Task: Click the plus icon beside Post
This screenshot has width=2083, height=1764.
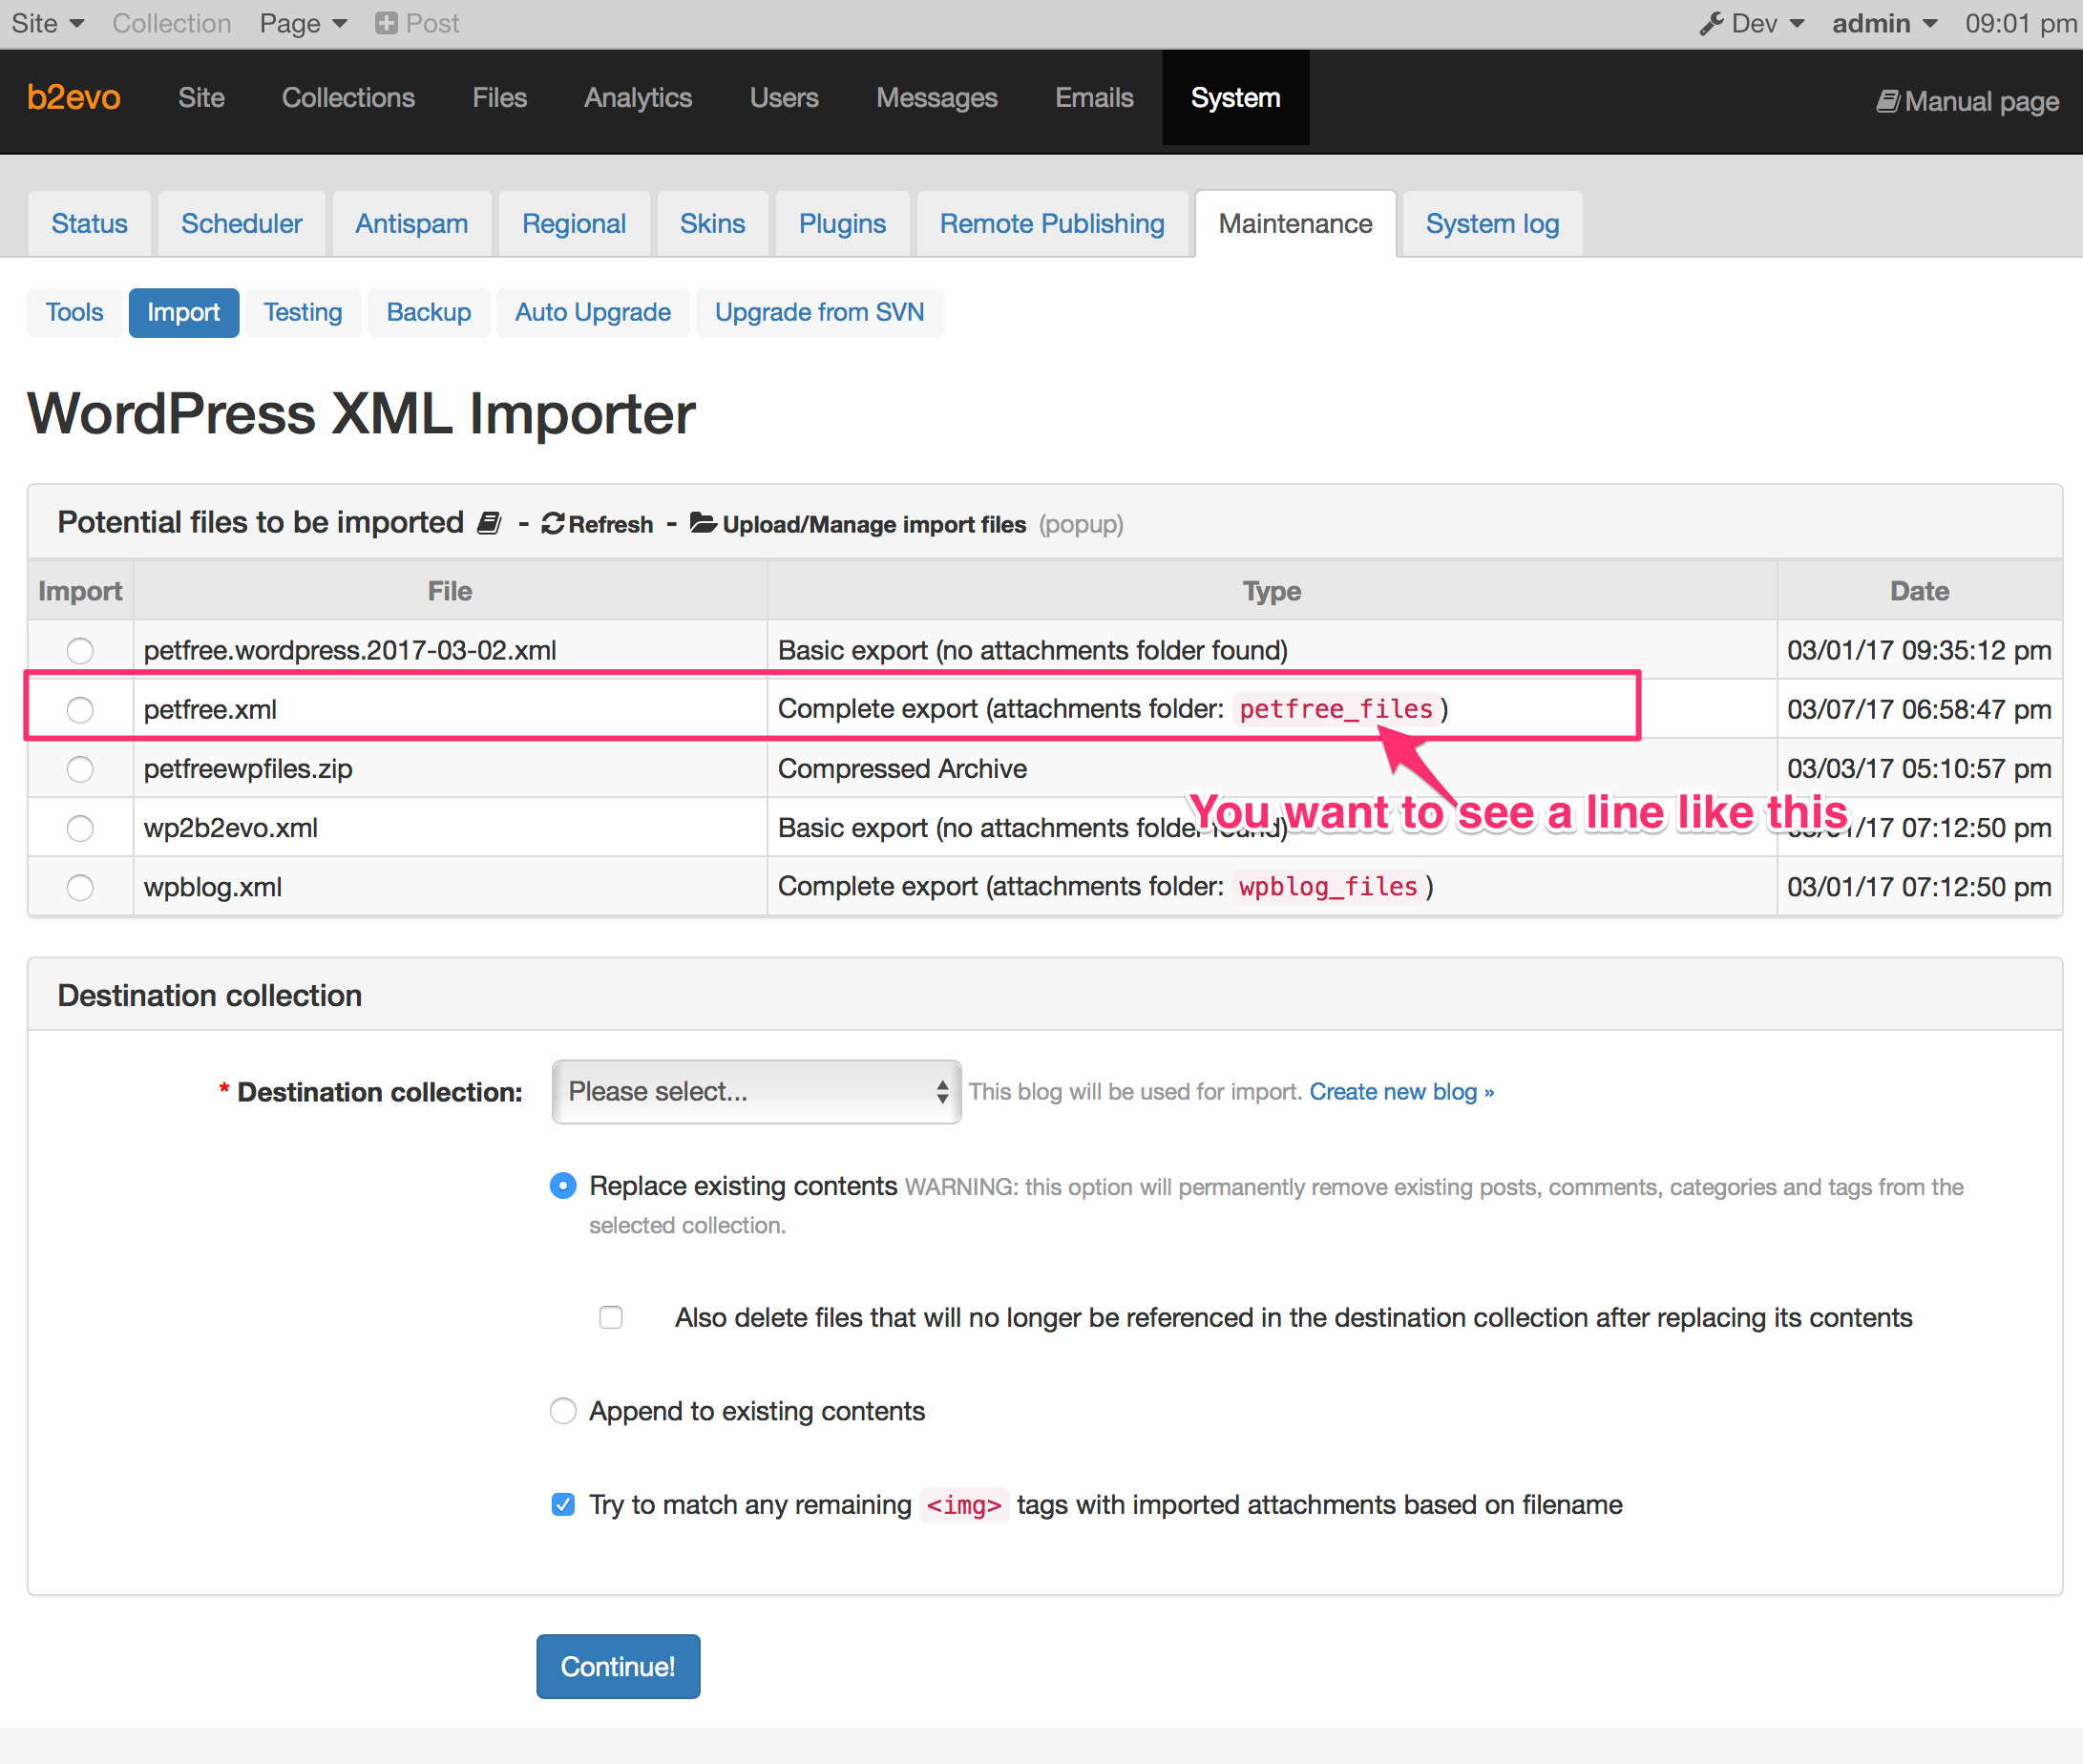Action: point(386,23)
